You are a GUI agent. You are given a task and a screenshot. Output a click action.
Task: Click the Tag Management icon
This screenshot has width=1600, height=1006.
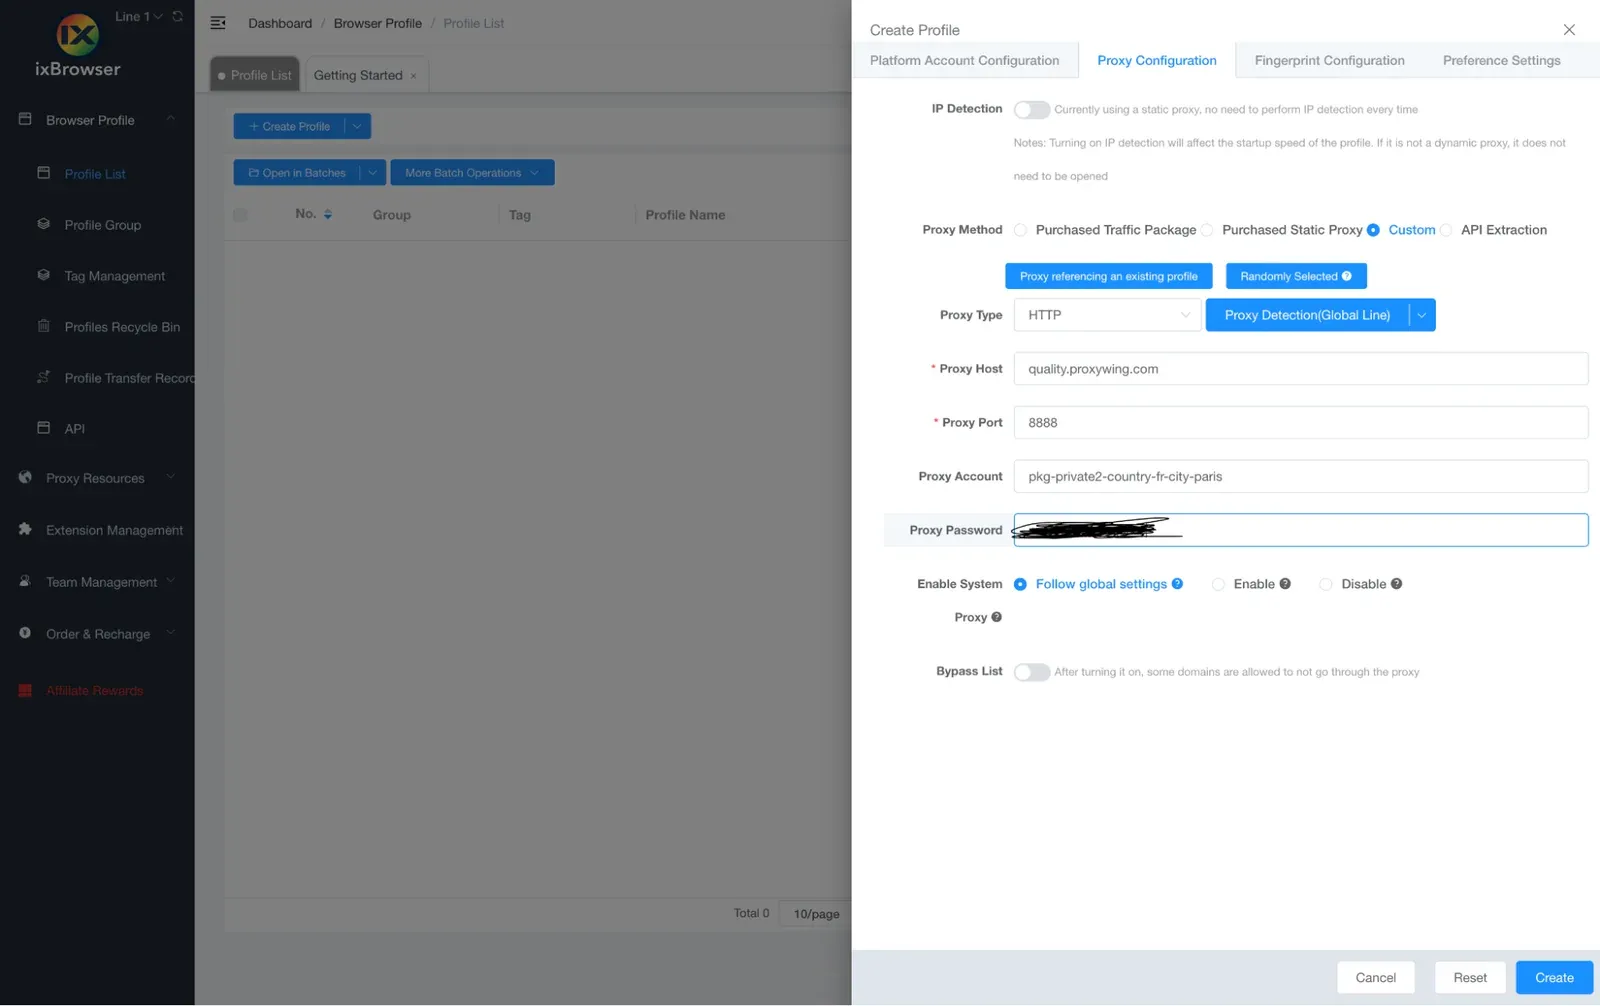point(43,275)
